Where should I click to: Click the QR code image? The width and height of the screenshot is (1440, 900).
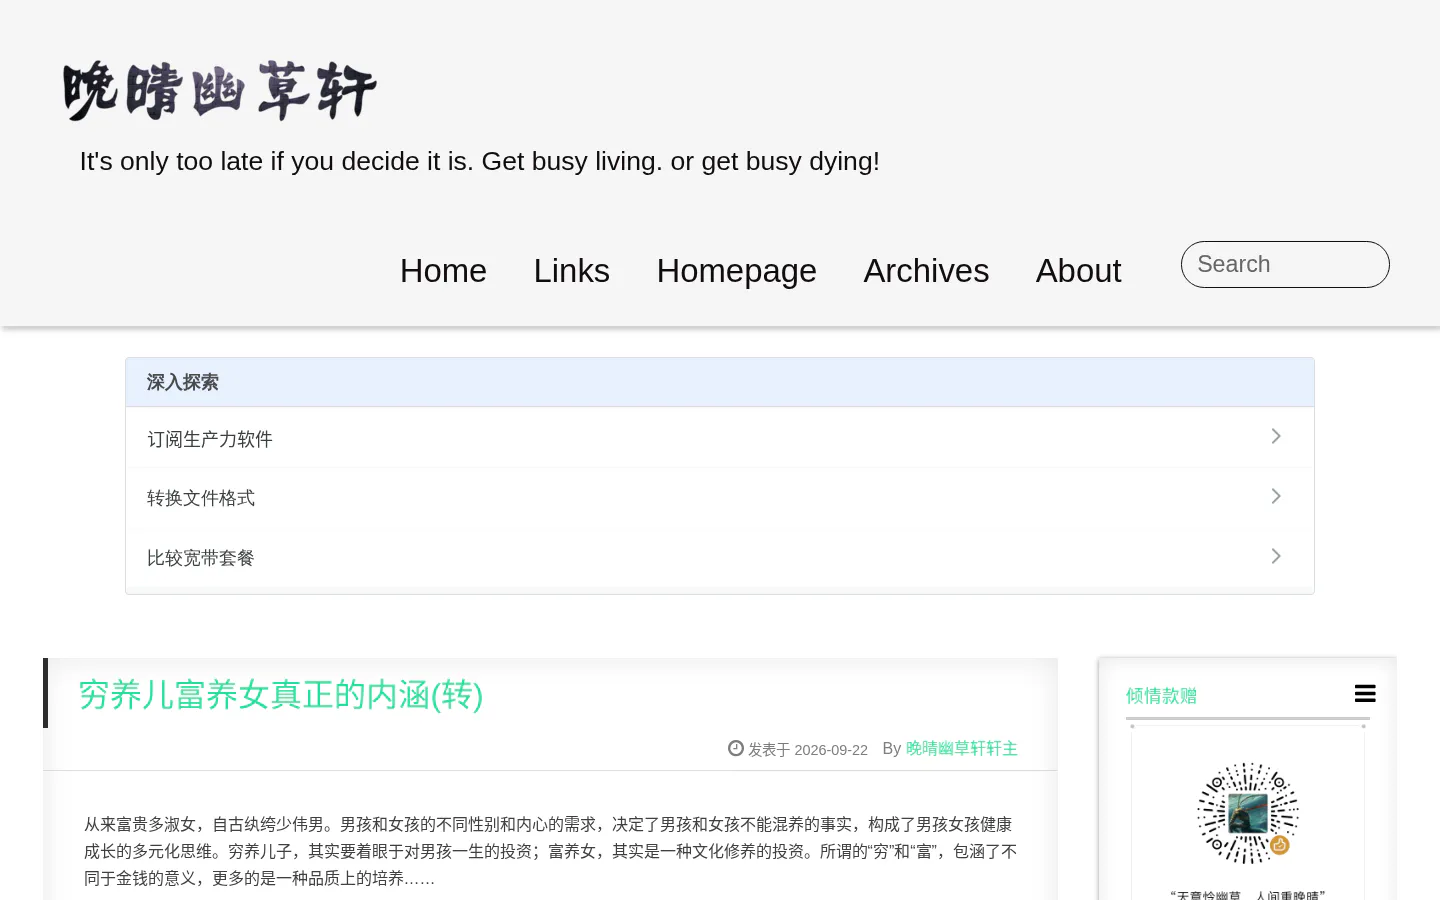(x=1248, y=813)
